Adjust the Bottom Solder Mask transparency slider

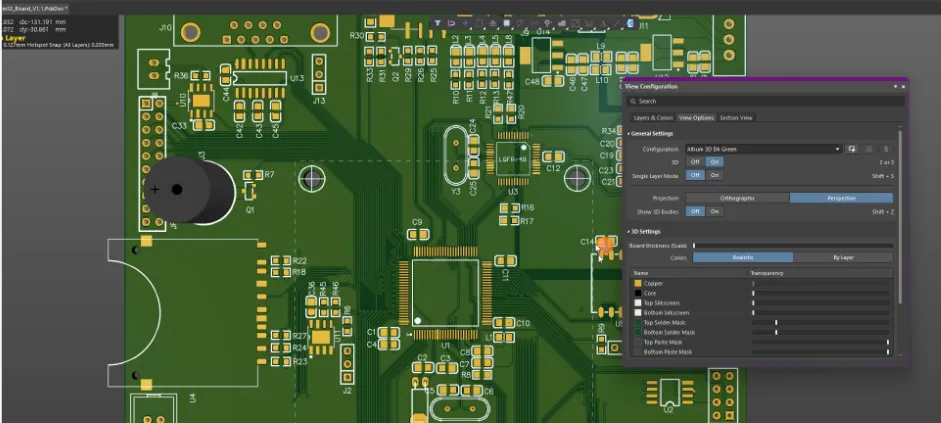click(x=820, y=332)
